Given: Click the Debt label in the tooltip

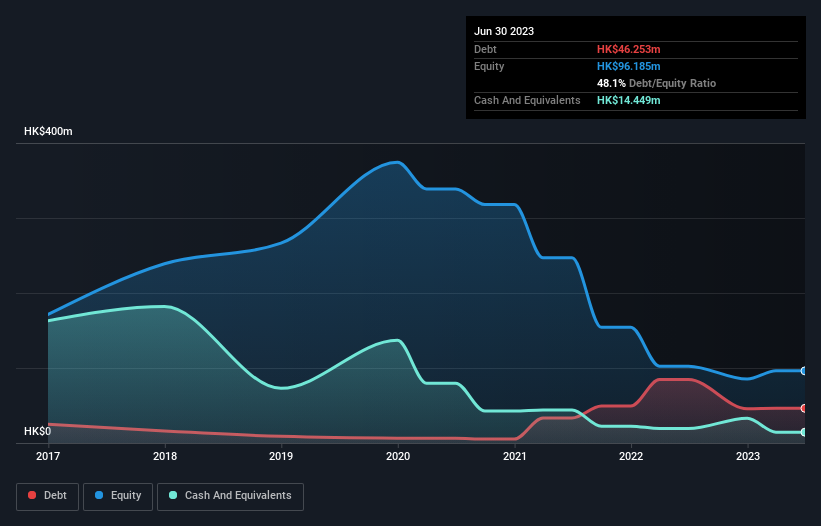Looking at the screenshot, I should click(x=485, y=49).
